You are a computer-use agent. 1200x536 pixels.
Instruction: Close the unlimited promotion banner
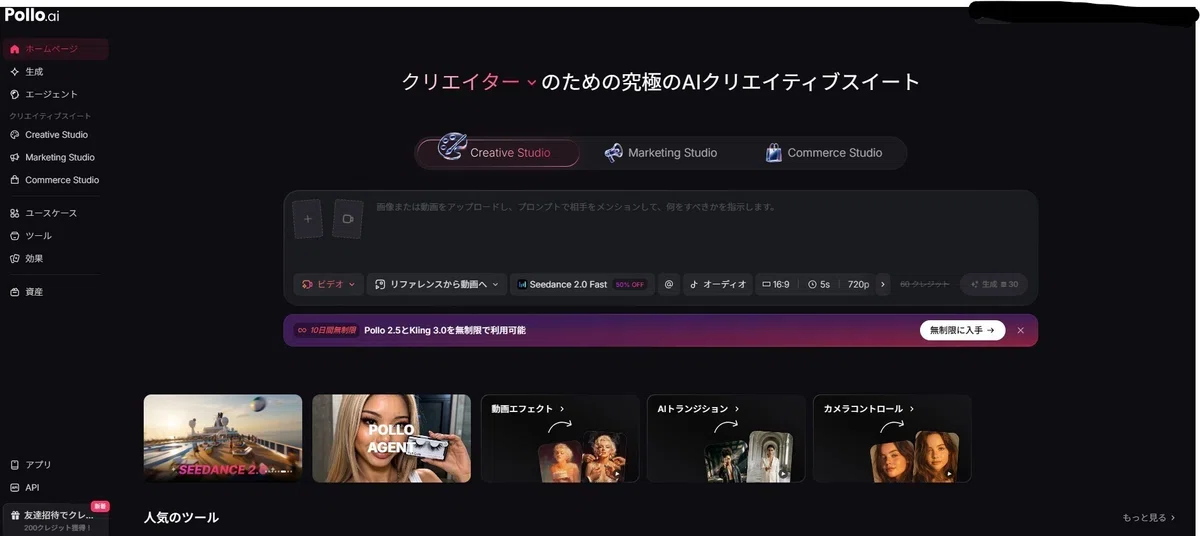pyautogui.click(x=1020, y=330)
